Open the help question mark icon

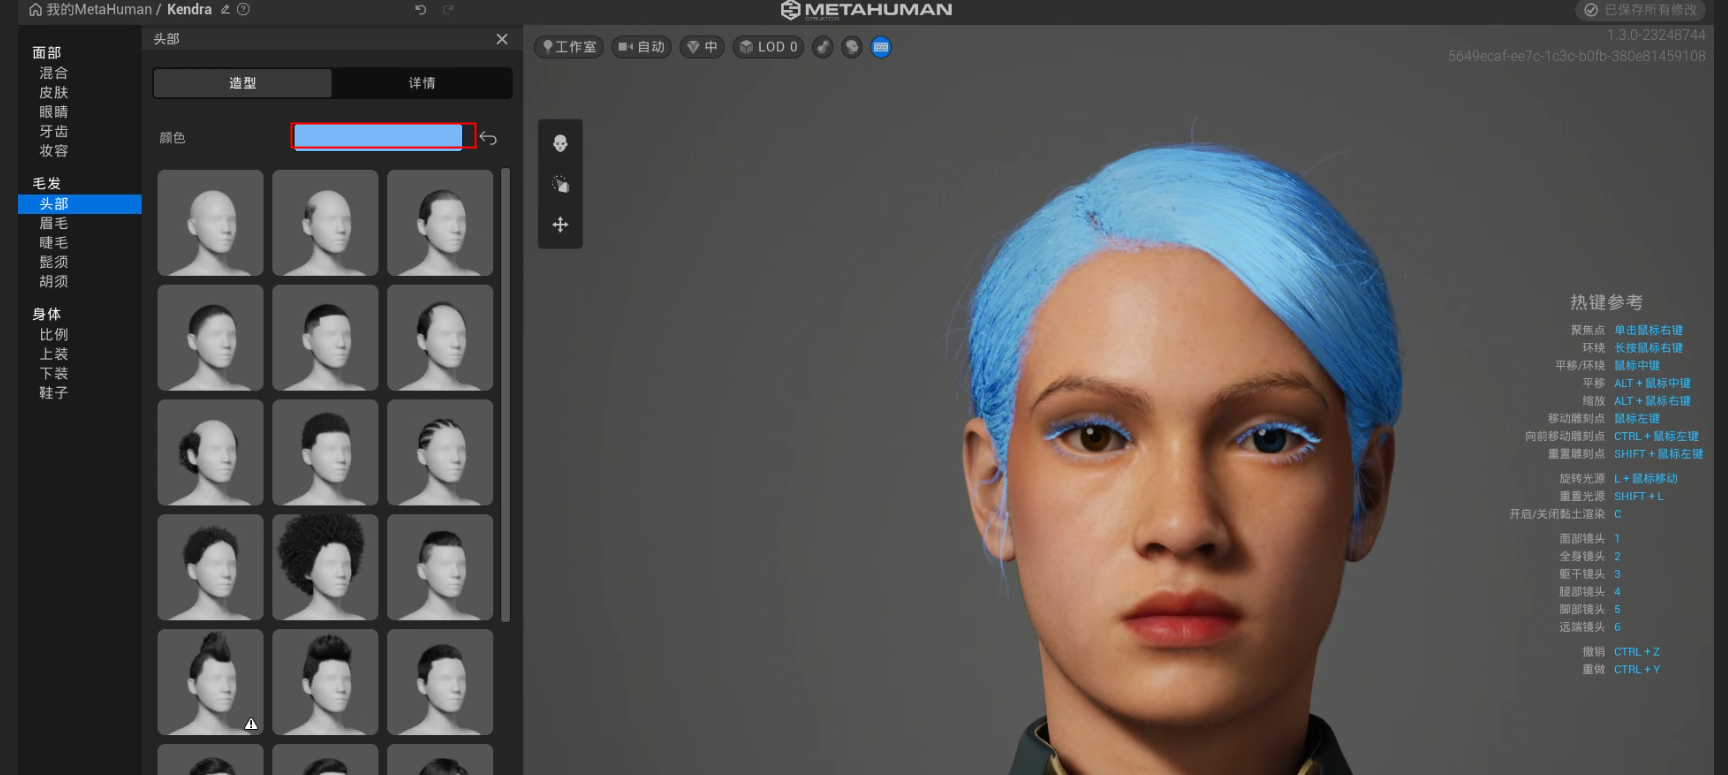243,10
